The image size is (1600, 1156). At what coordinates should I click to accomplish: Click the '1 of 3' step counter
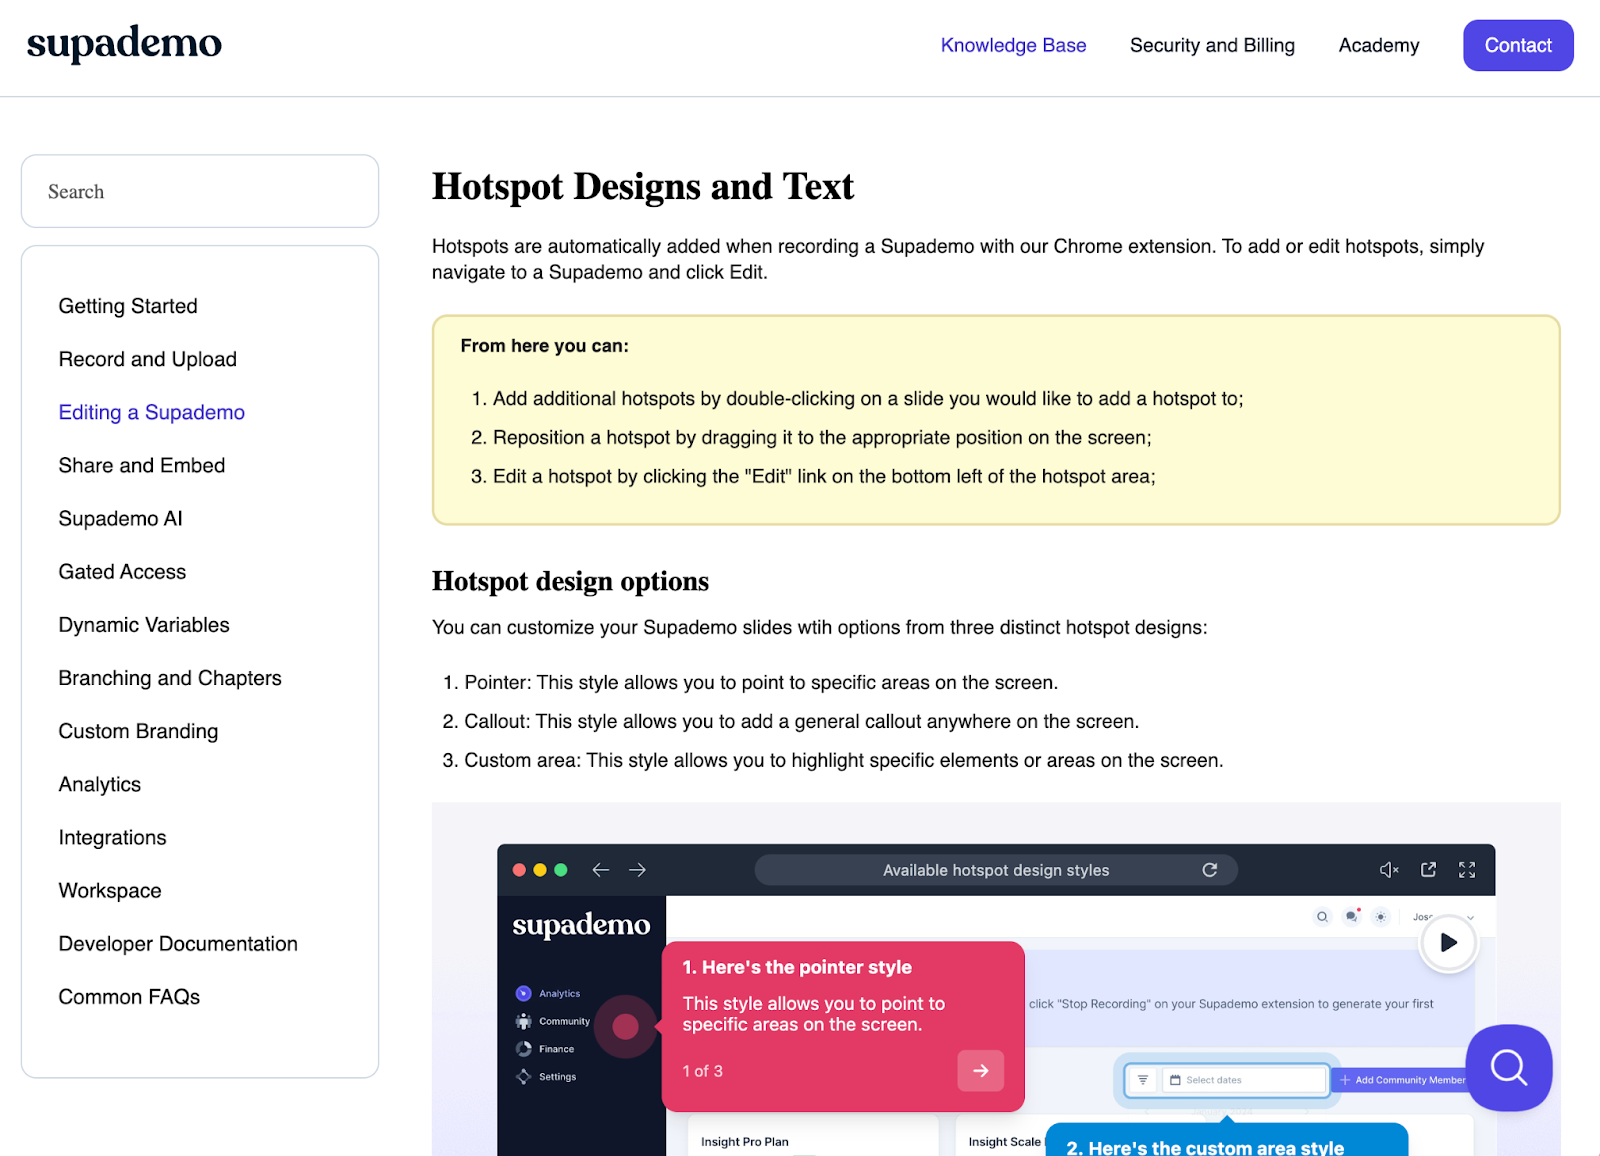tap(702, 1071)
